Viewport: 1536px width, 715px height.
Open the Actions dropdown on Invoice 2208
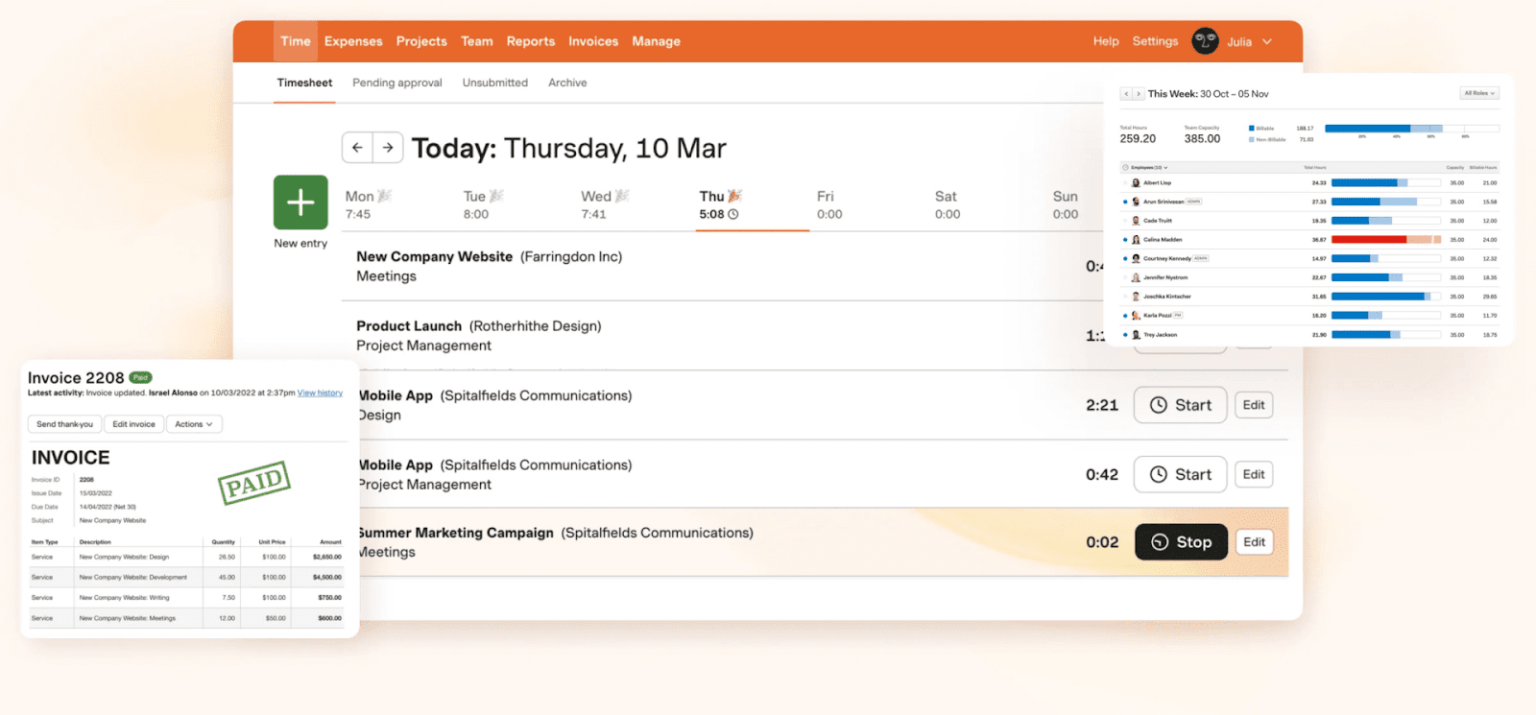pos(194,423)
